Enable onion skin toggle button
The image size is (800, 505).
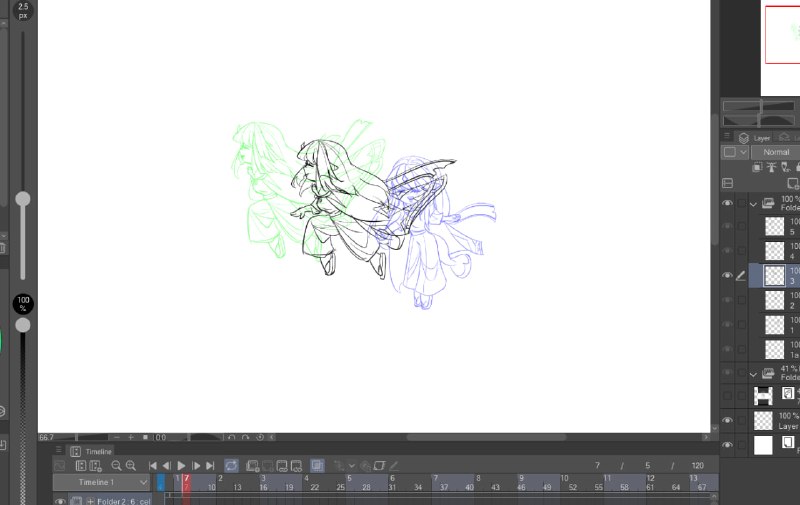[x=317, y=465]
